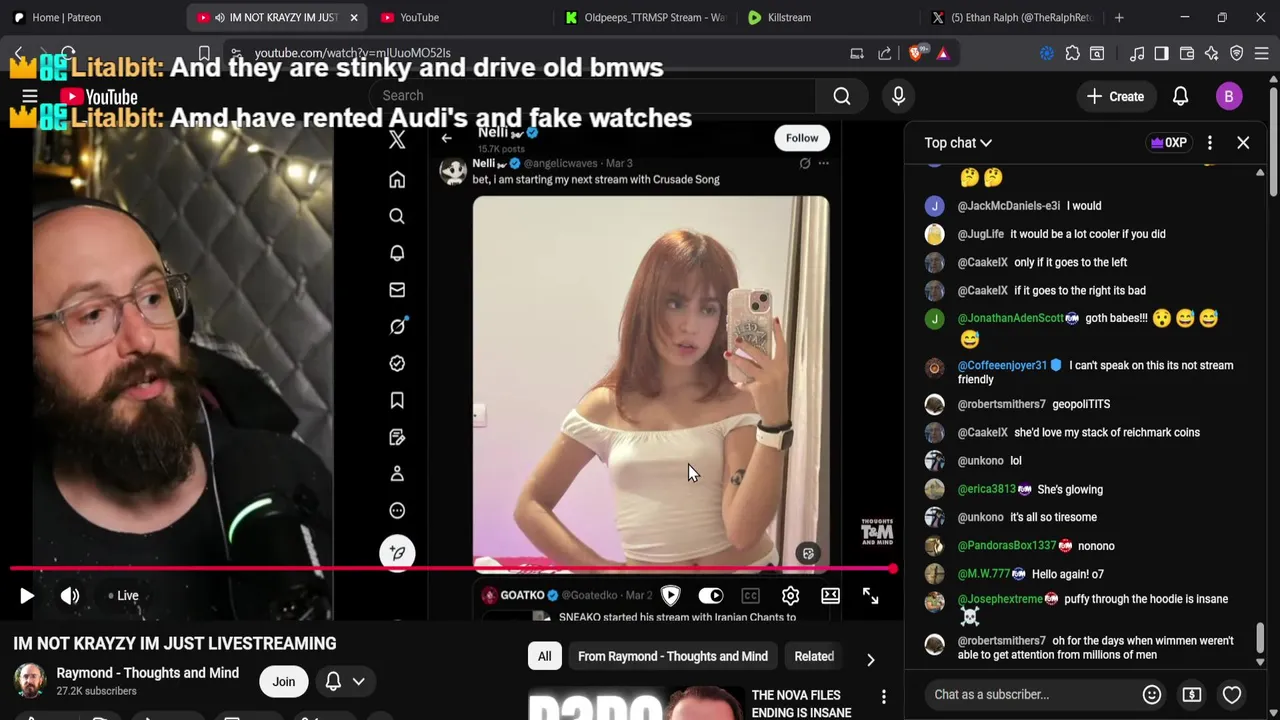This screenshot has width=1280, height=720.
Task: Toggle closed captions CC button
Action: pyautogui.click(x=750, y=596)
